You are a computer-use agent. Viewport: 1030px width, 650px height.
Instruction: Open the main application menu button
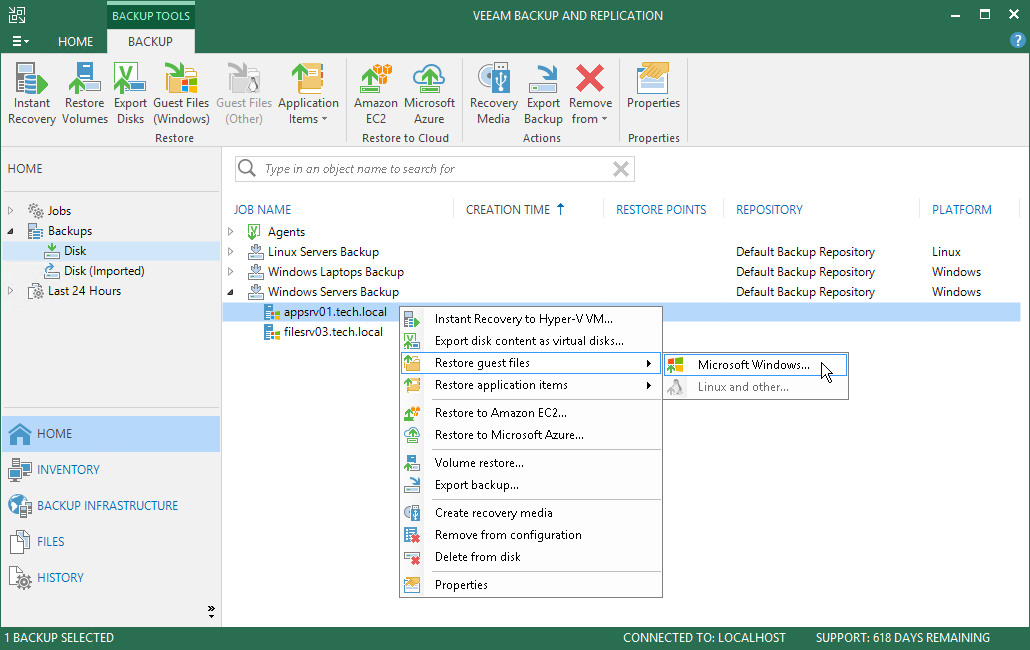click(20, 41)
